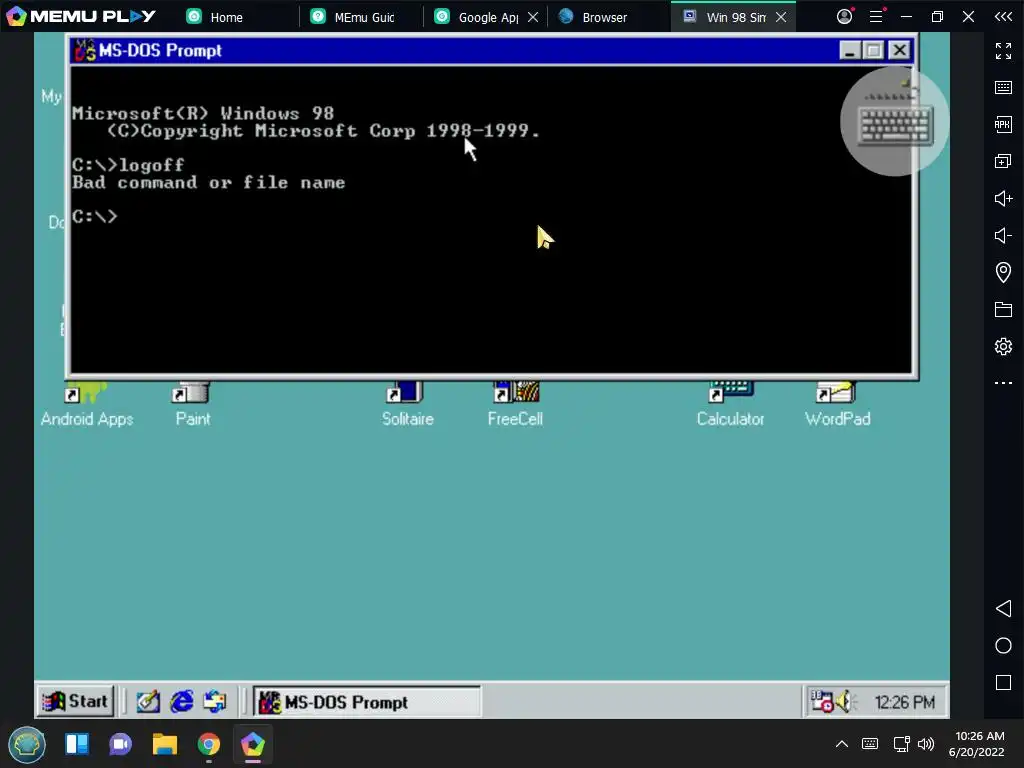Open the MEmu account profile icon
1024x768 pixels.
tap(844, 16)
